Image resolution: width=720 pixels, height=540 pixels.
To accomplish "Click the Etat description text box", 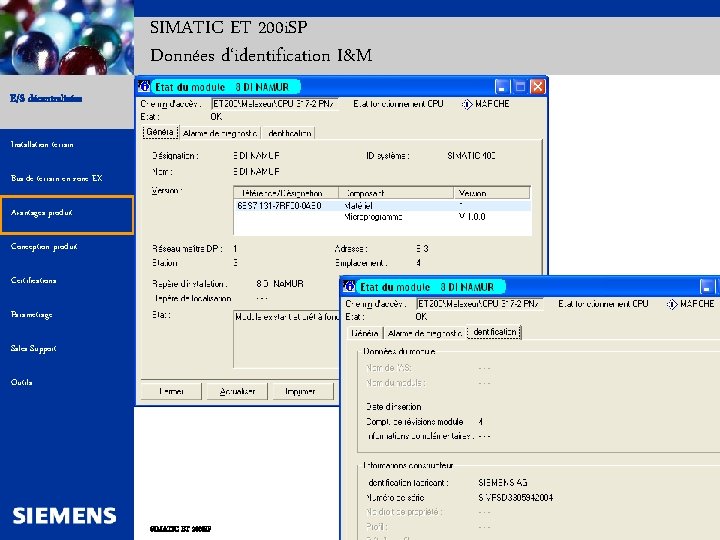I will (x=286, y=339).
